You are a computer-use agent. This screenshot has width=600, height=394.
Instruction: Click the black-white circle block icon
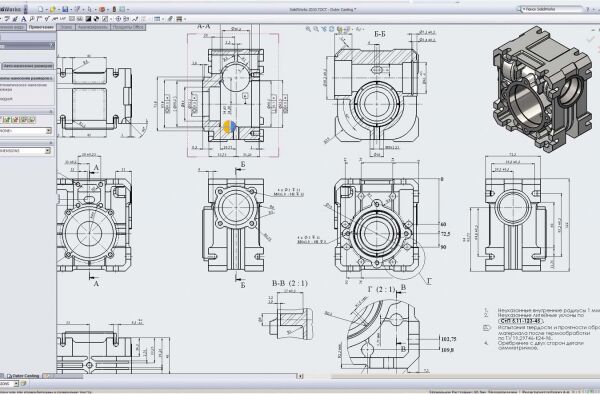(96, 19)
